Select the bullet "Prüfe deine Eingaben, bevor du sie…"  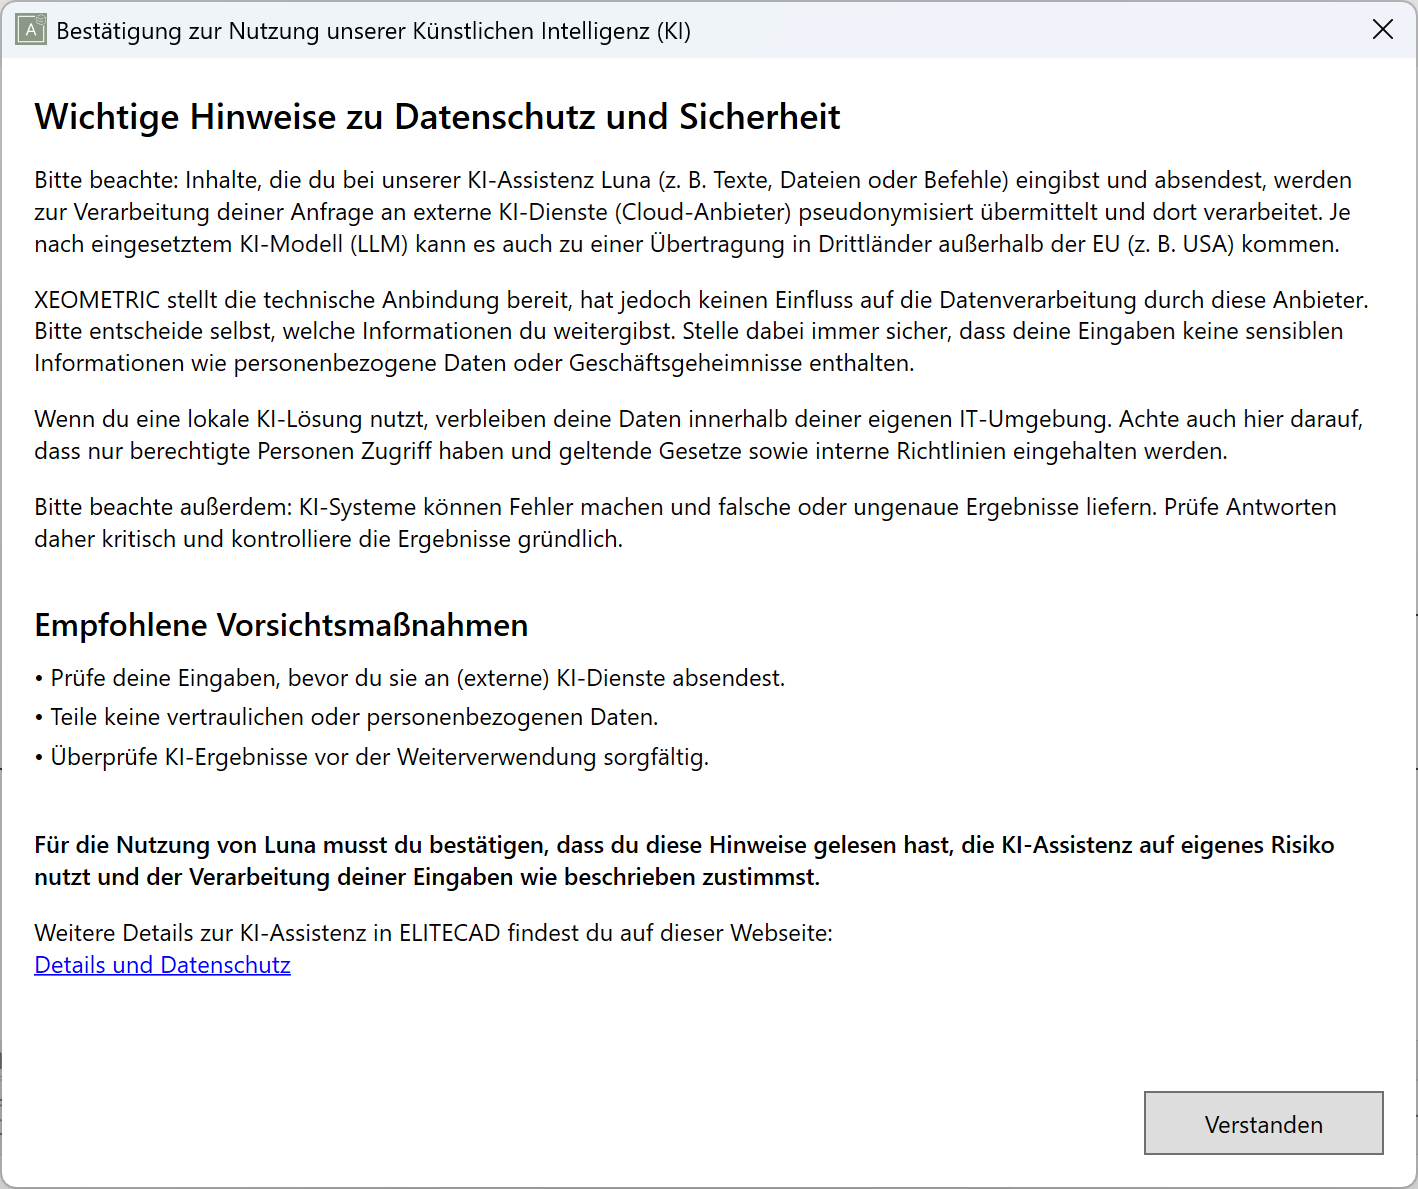(x=410, y=678)
